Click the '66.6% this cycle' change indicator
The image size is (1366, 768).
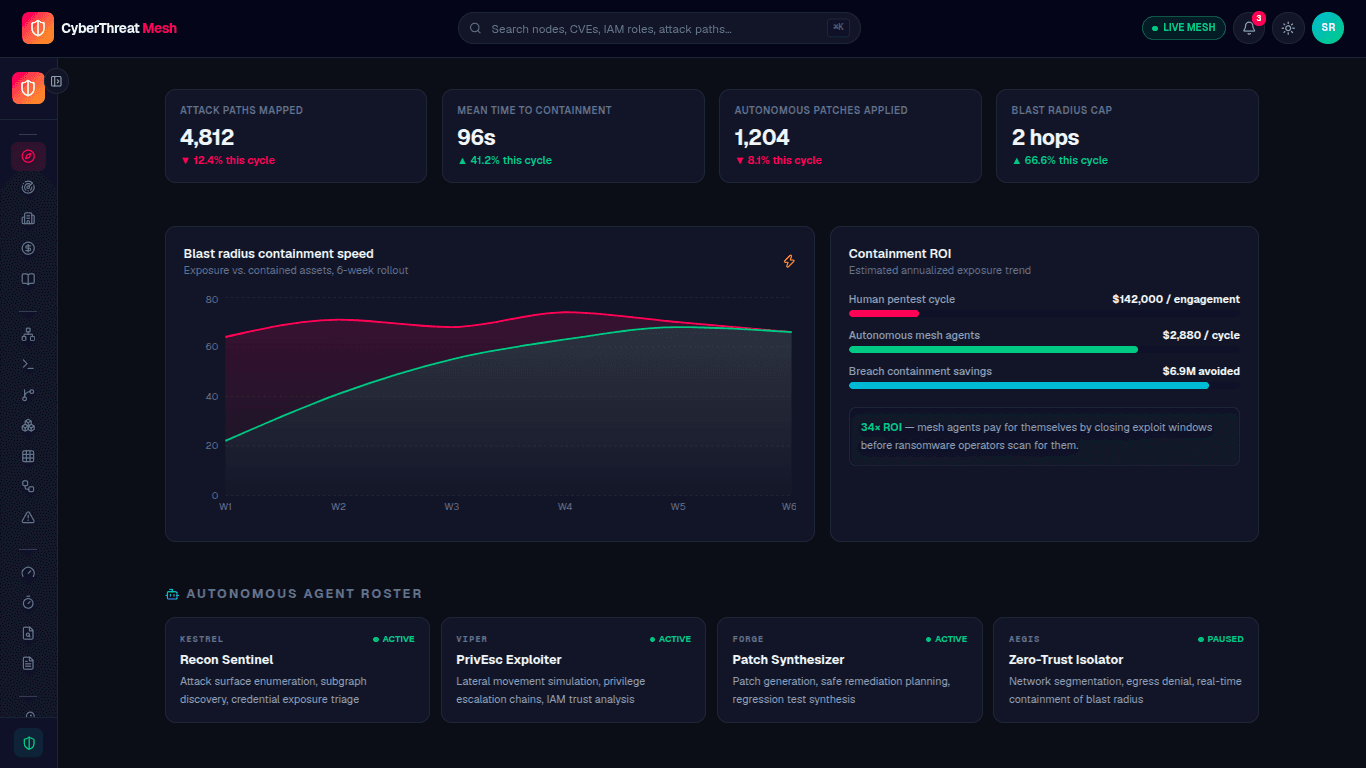pos(1060,160)
